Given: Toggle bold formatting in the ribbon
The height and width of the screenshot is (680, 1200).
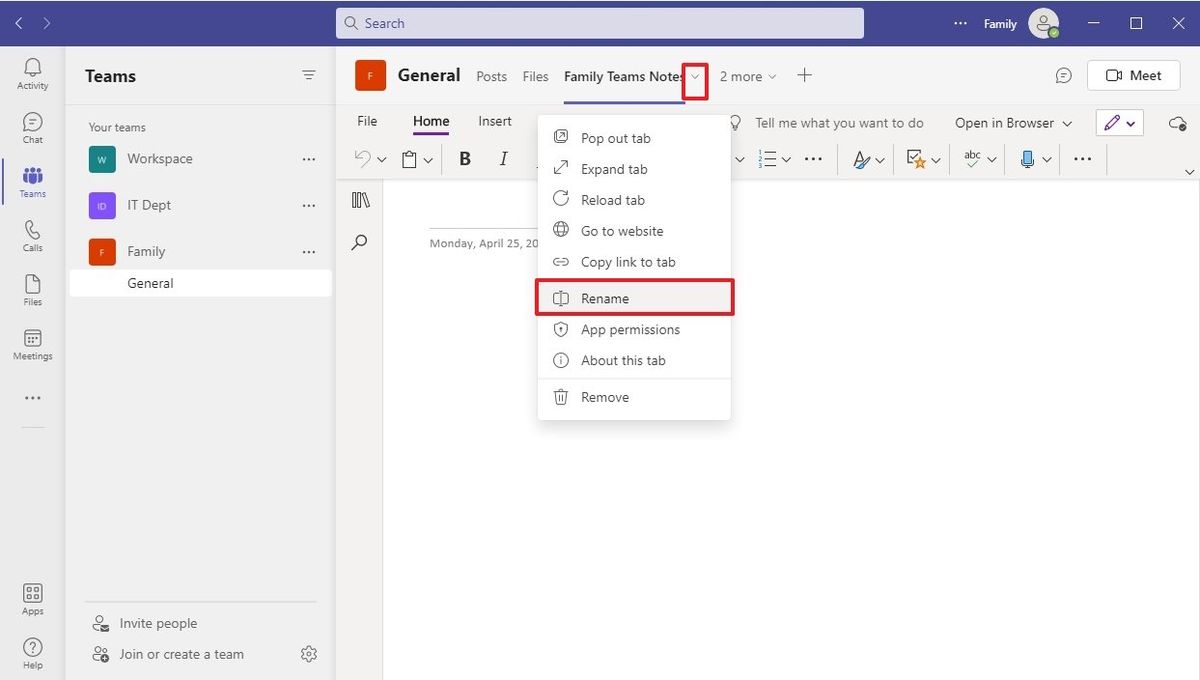Looking at the screenshot, I should tap(464, 158).
